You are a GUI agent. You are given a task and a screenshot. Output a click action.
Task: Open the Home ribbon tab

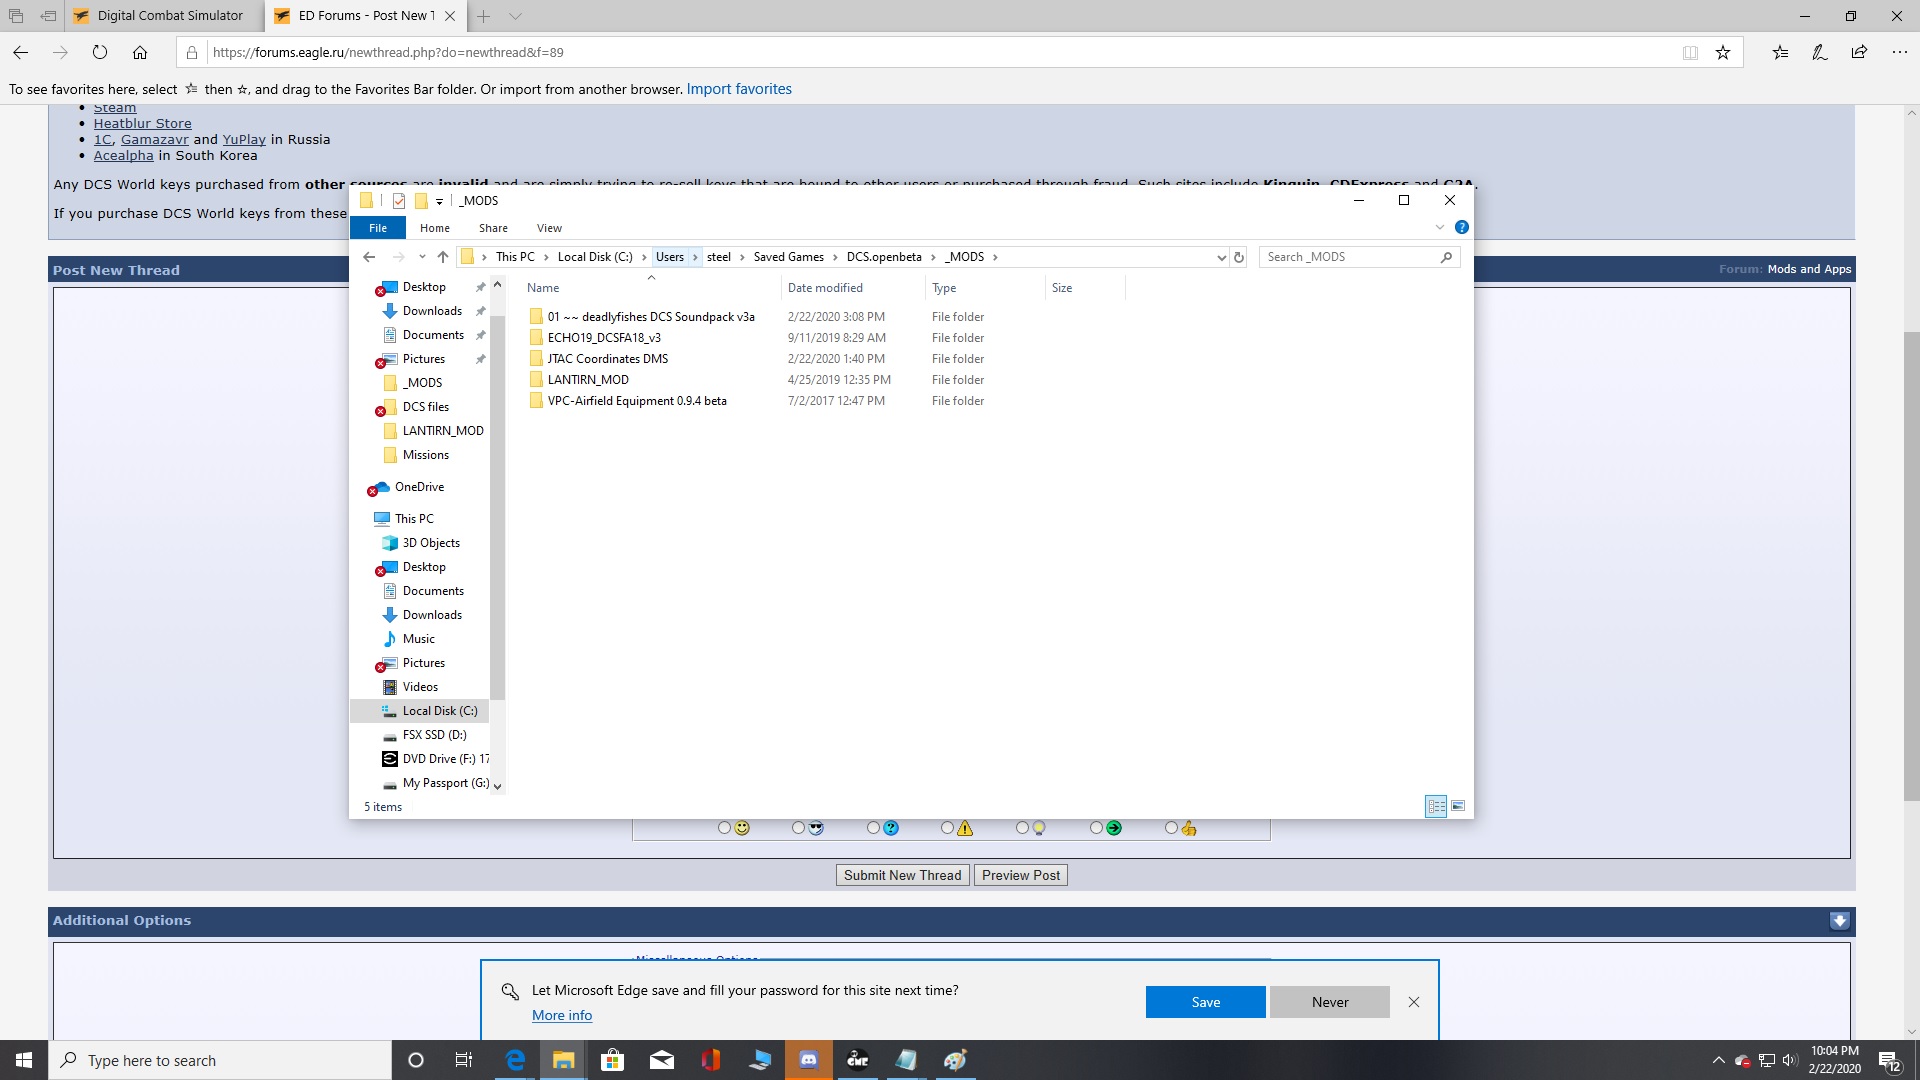(x=435, y=228)
